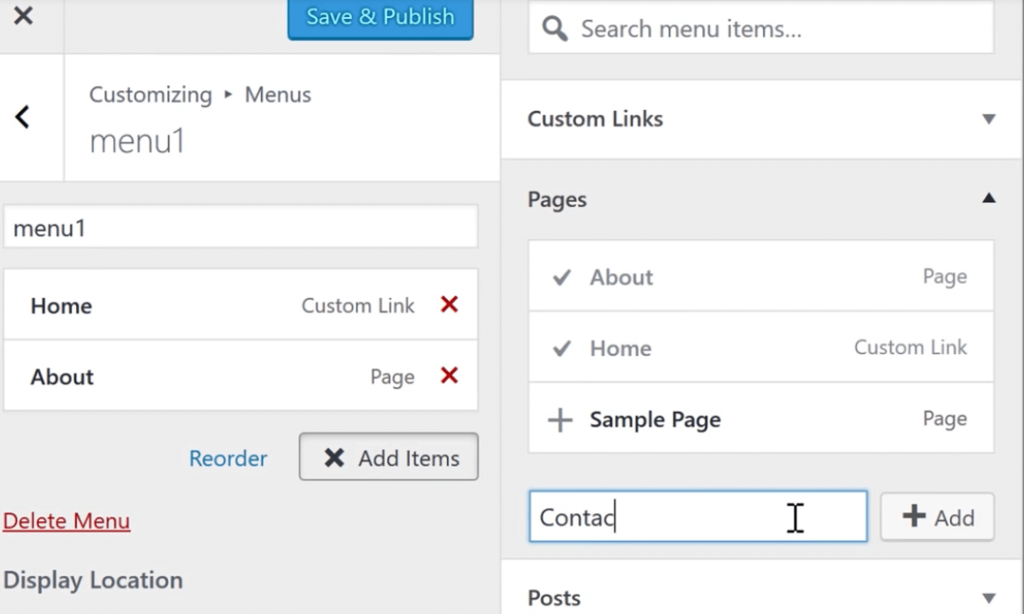
Task: Click the checkmark next to About page
Action: pyautogui.click(x=562, y=278)
